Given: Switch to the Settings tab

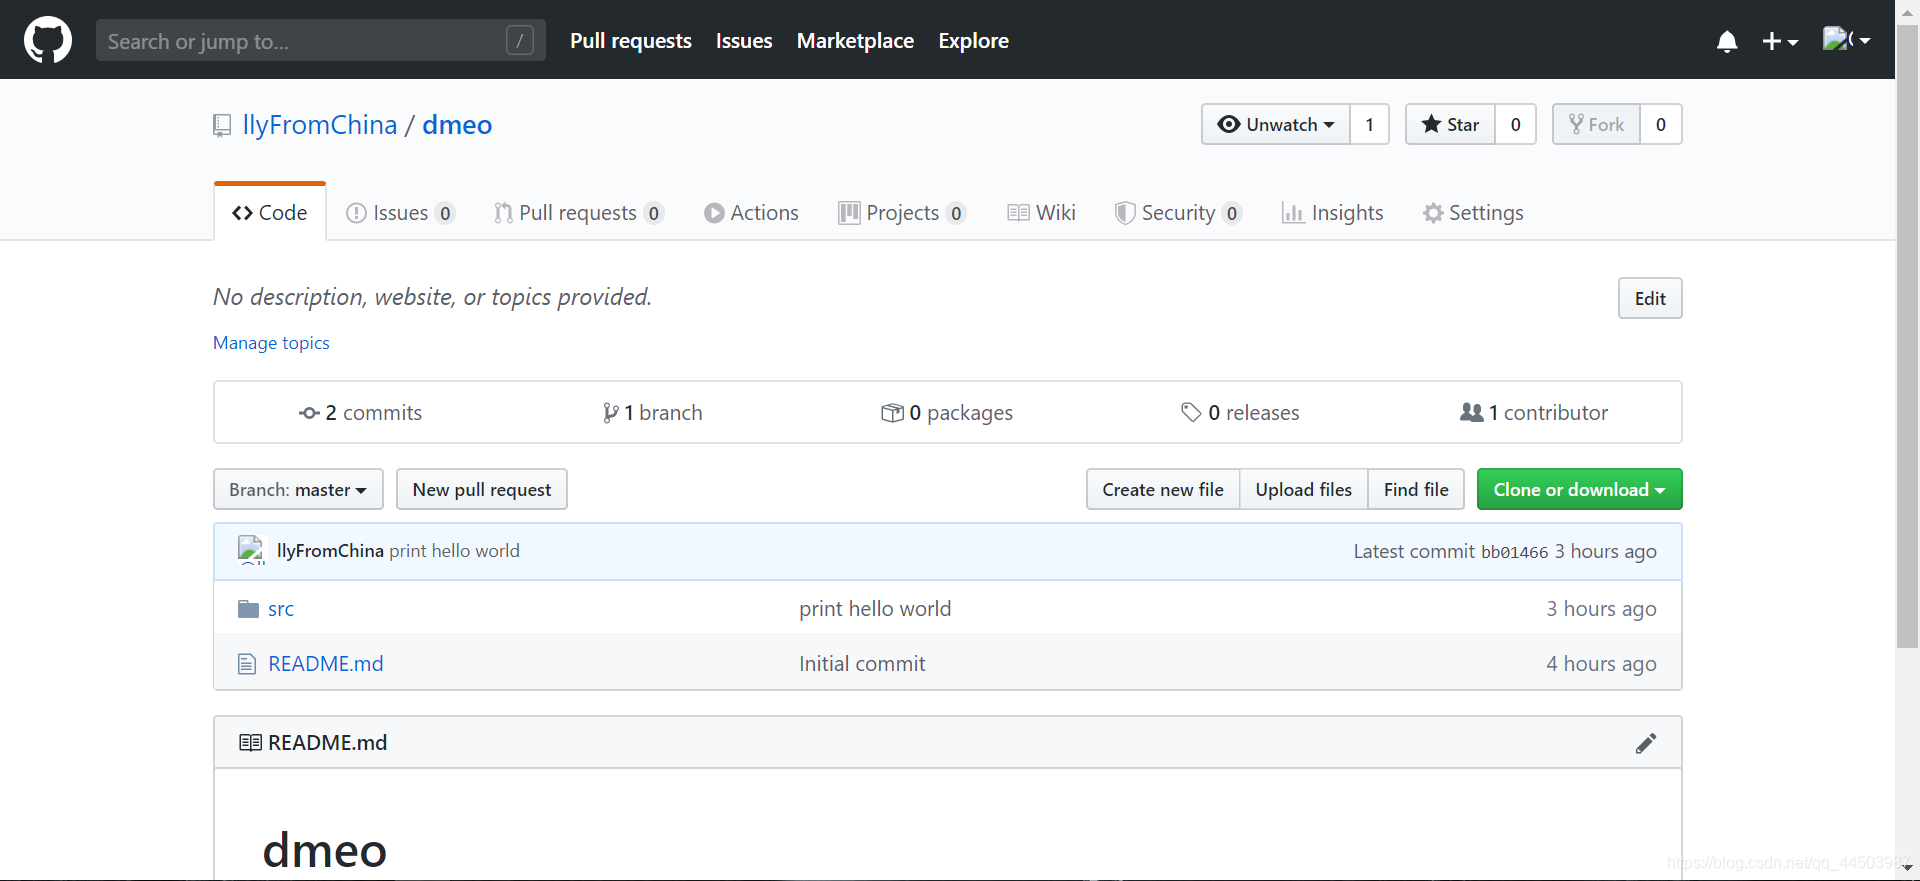Looking at the screenshot, I should [x=1473, y=213].
